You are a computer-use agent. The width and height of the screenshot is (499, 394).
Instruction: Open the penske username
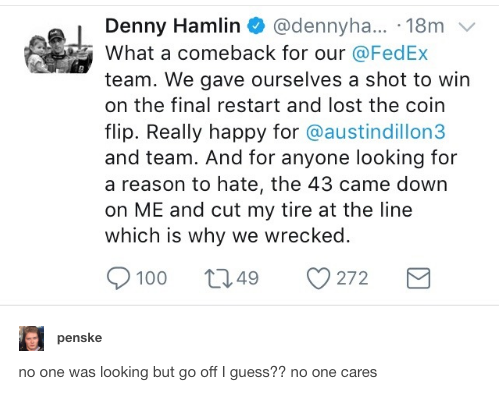[x=79, y=338]
